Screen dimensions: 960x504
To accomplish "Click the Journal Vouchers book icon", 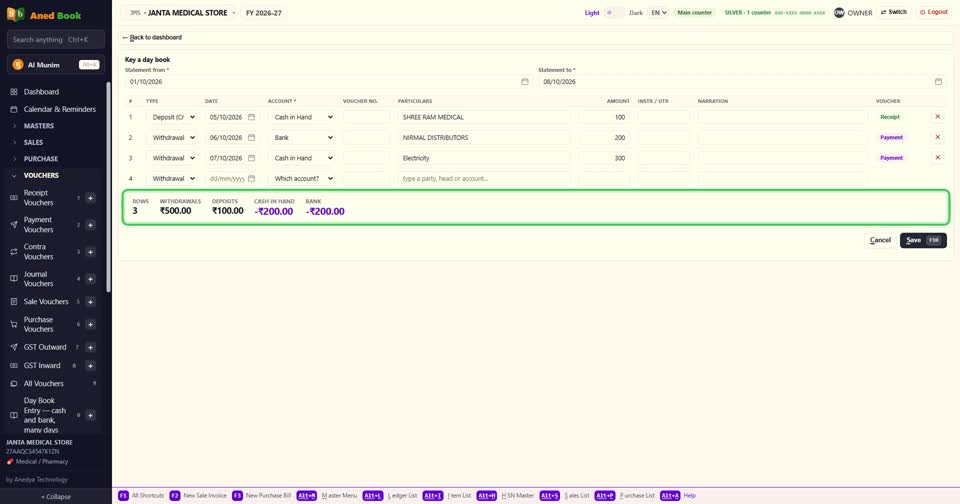I will click(13, 279).
